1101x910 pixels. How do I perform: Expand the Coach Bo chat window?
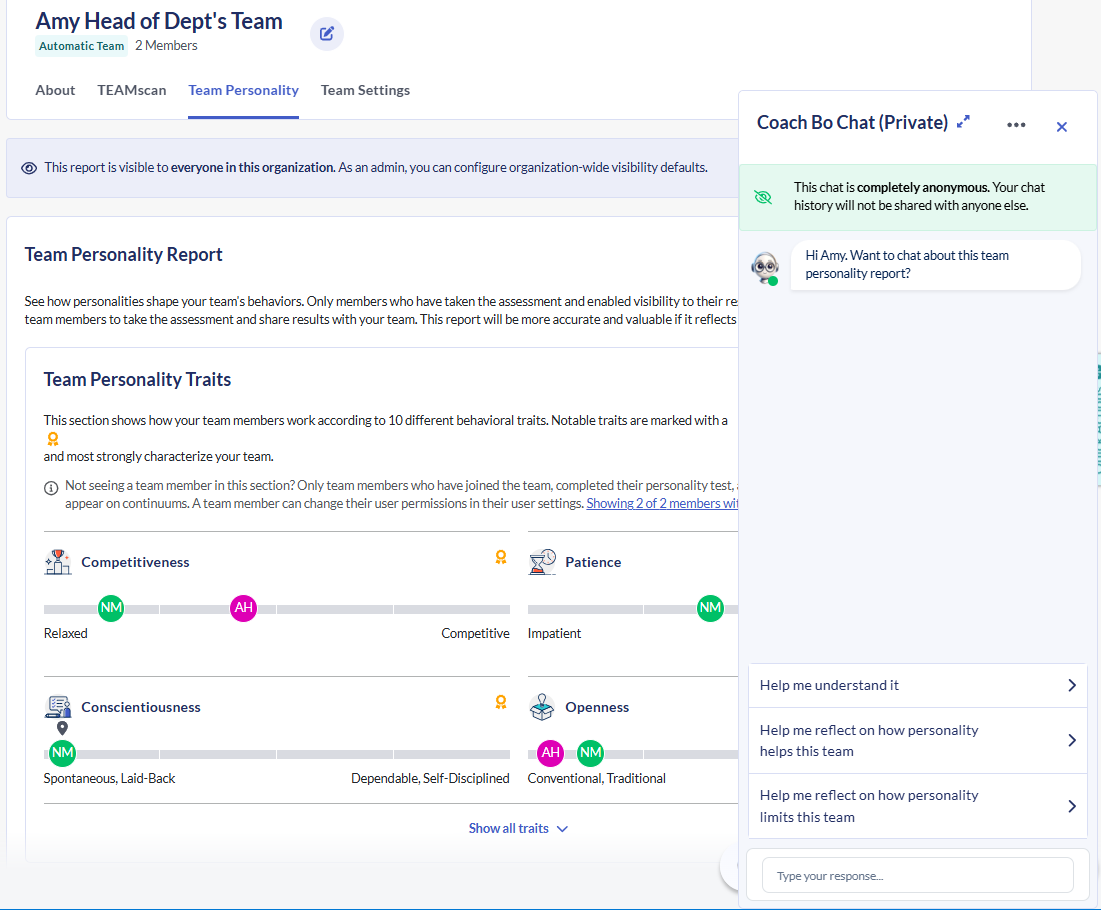[963, 122]
